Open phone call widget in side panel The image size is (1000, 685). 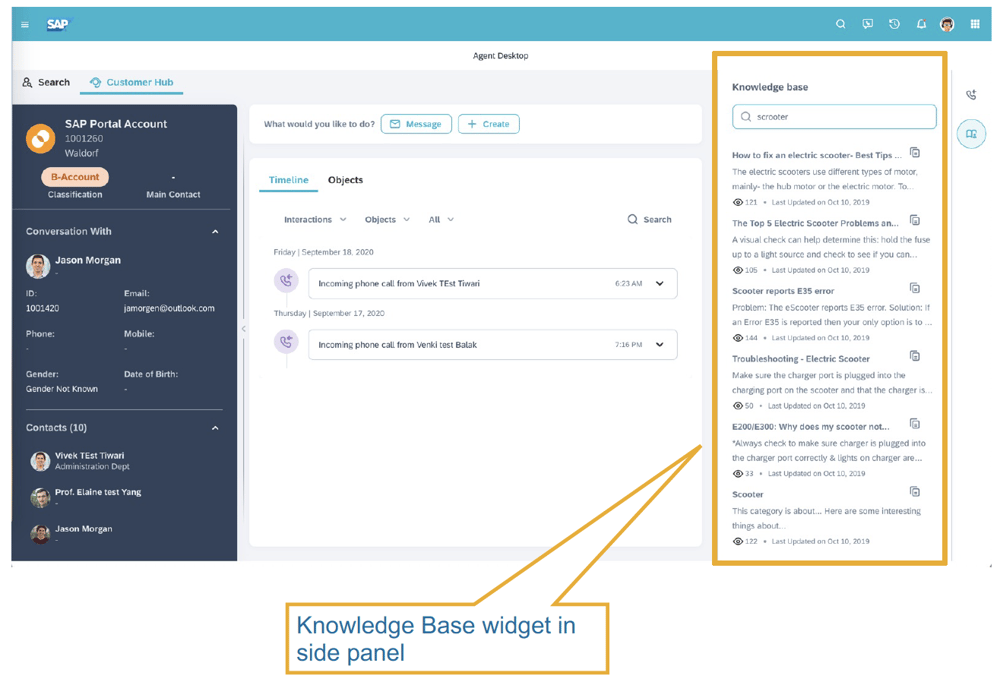[x=971, y=95]
